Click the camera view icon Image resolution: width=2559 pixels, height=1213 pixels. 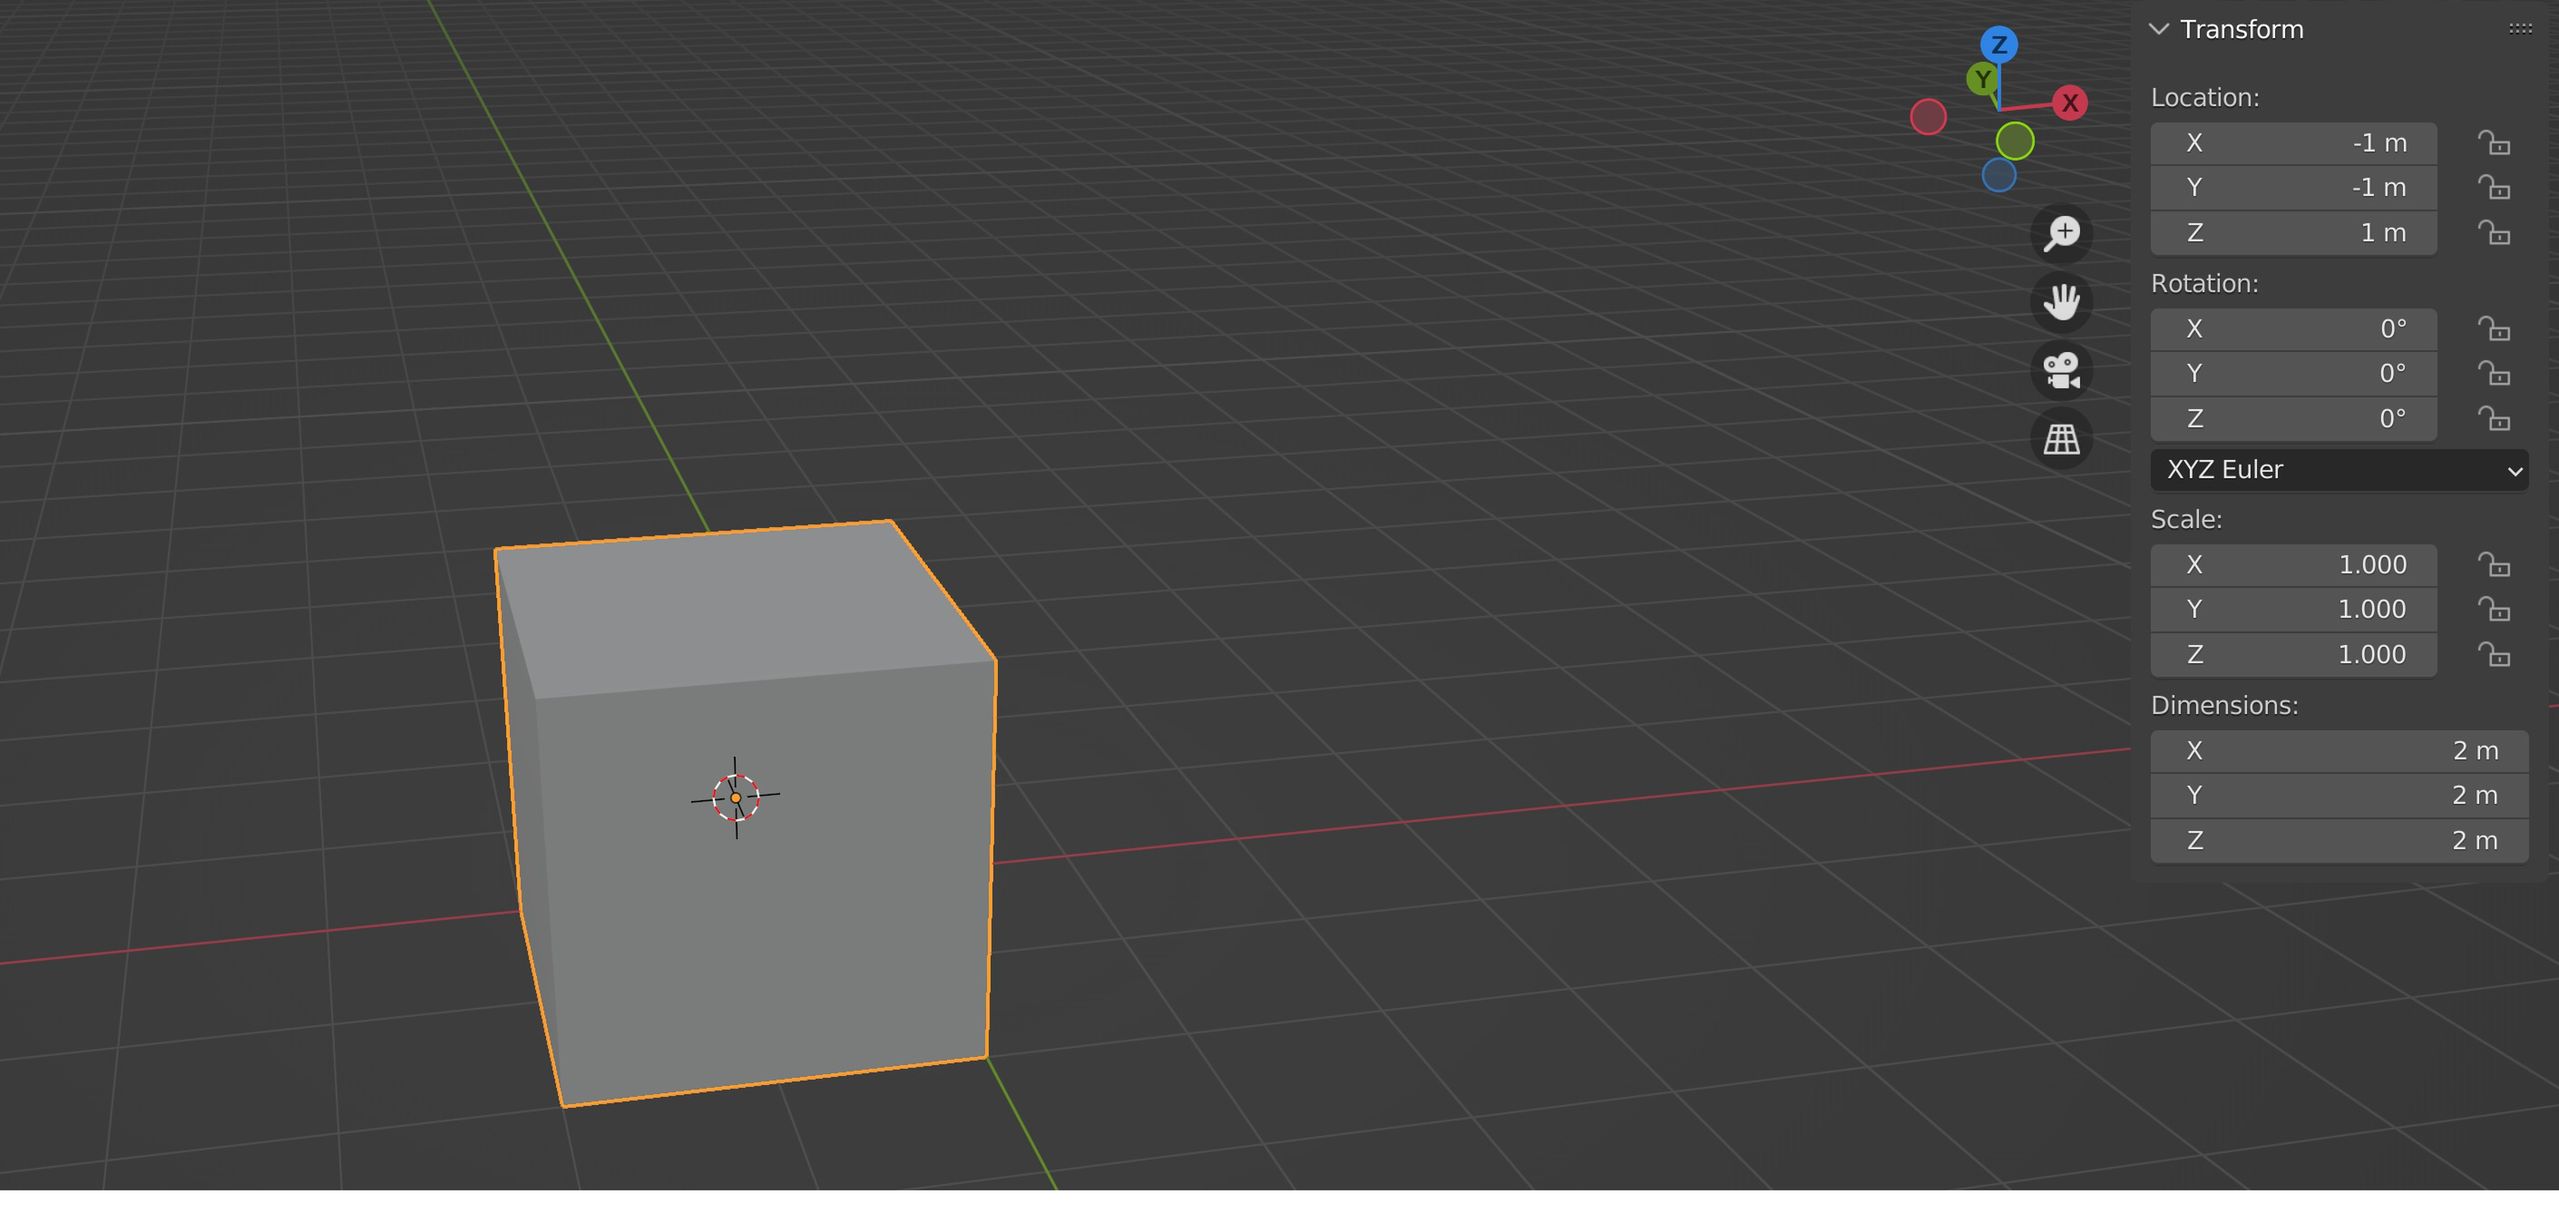(x=2063, y=371)
